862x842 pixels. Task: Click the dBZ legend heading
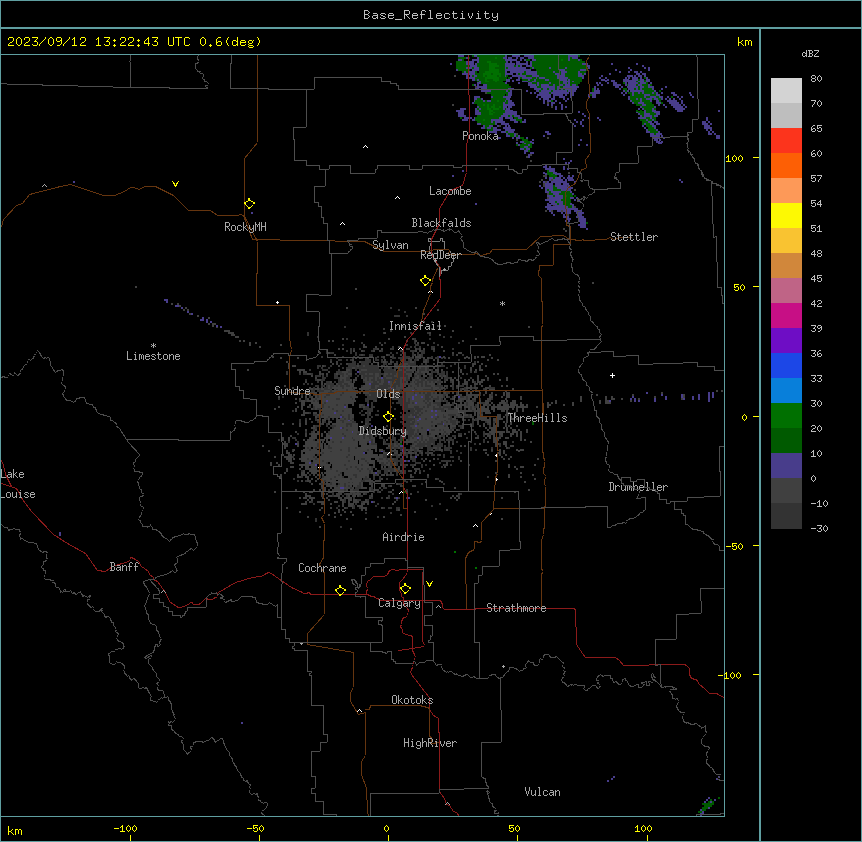810,54
